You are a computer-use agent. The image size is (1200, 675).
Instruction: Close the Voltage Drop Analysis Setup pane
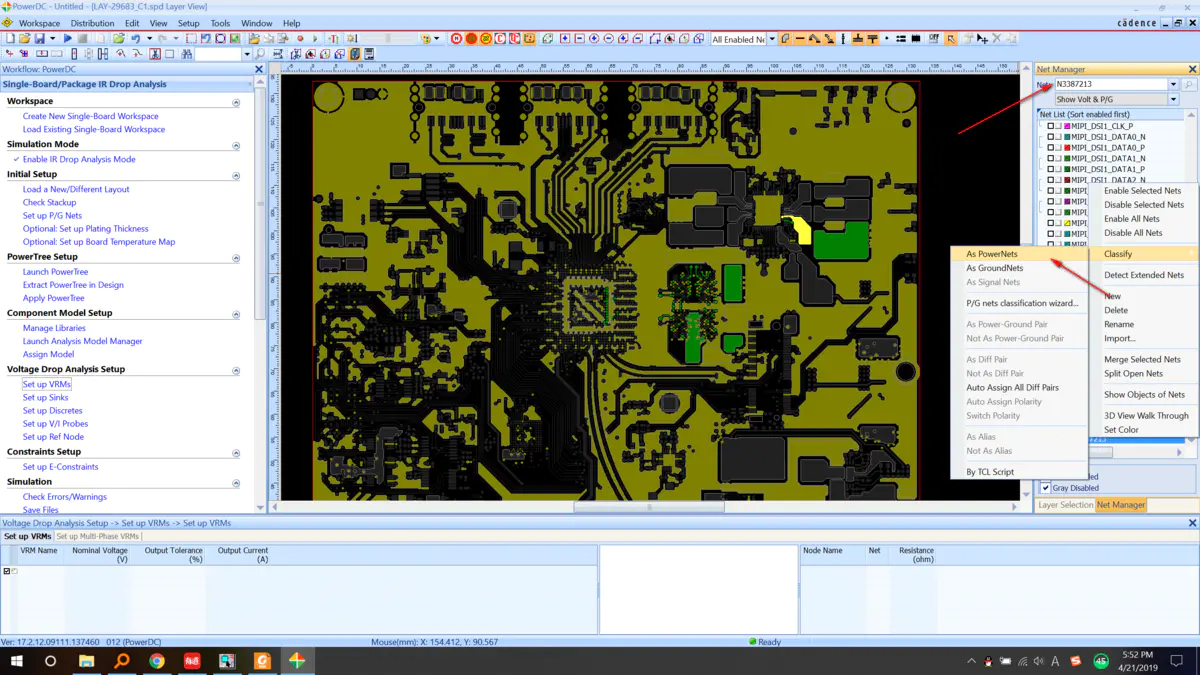(x=1192, y=523)
